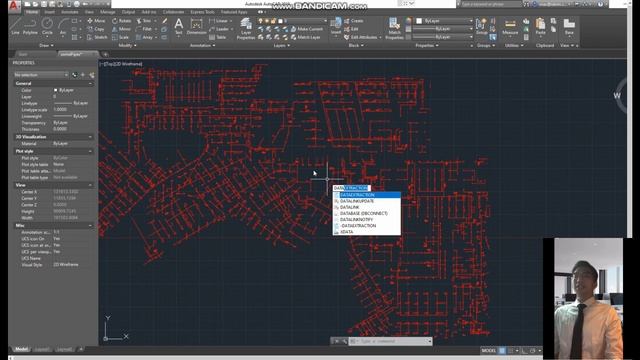The height and width of the screenshot is (360, 640).
Task: Click the Table tool
Action: click(x=218, y=37)
